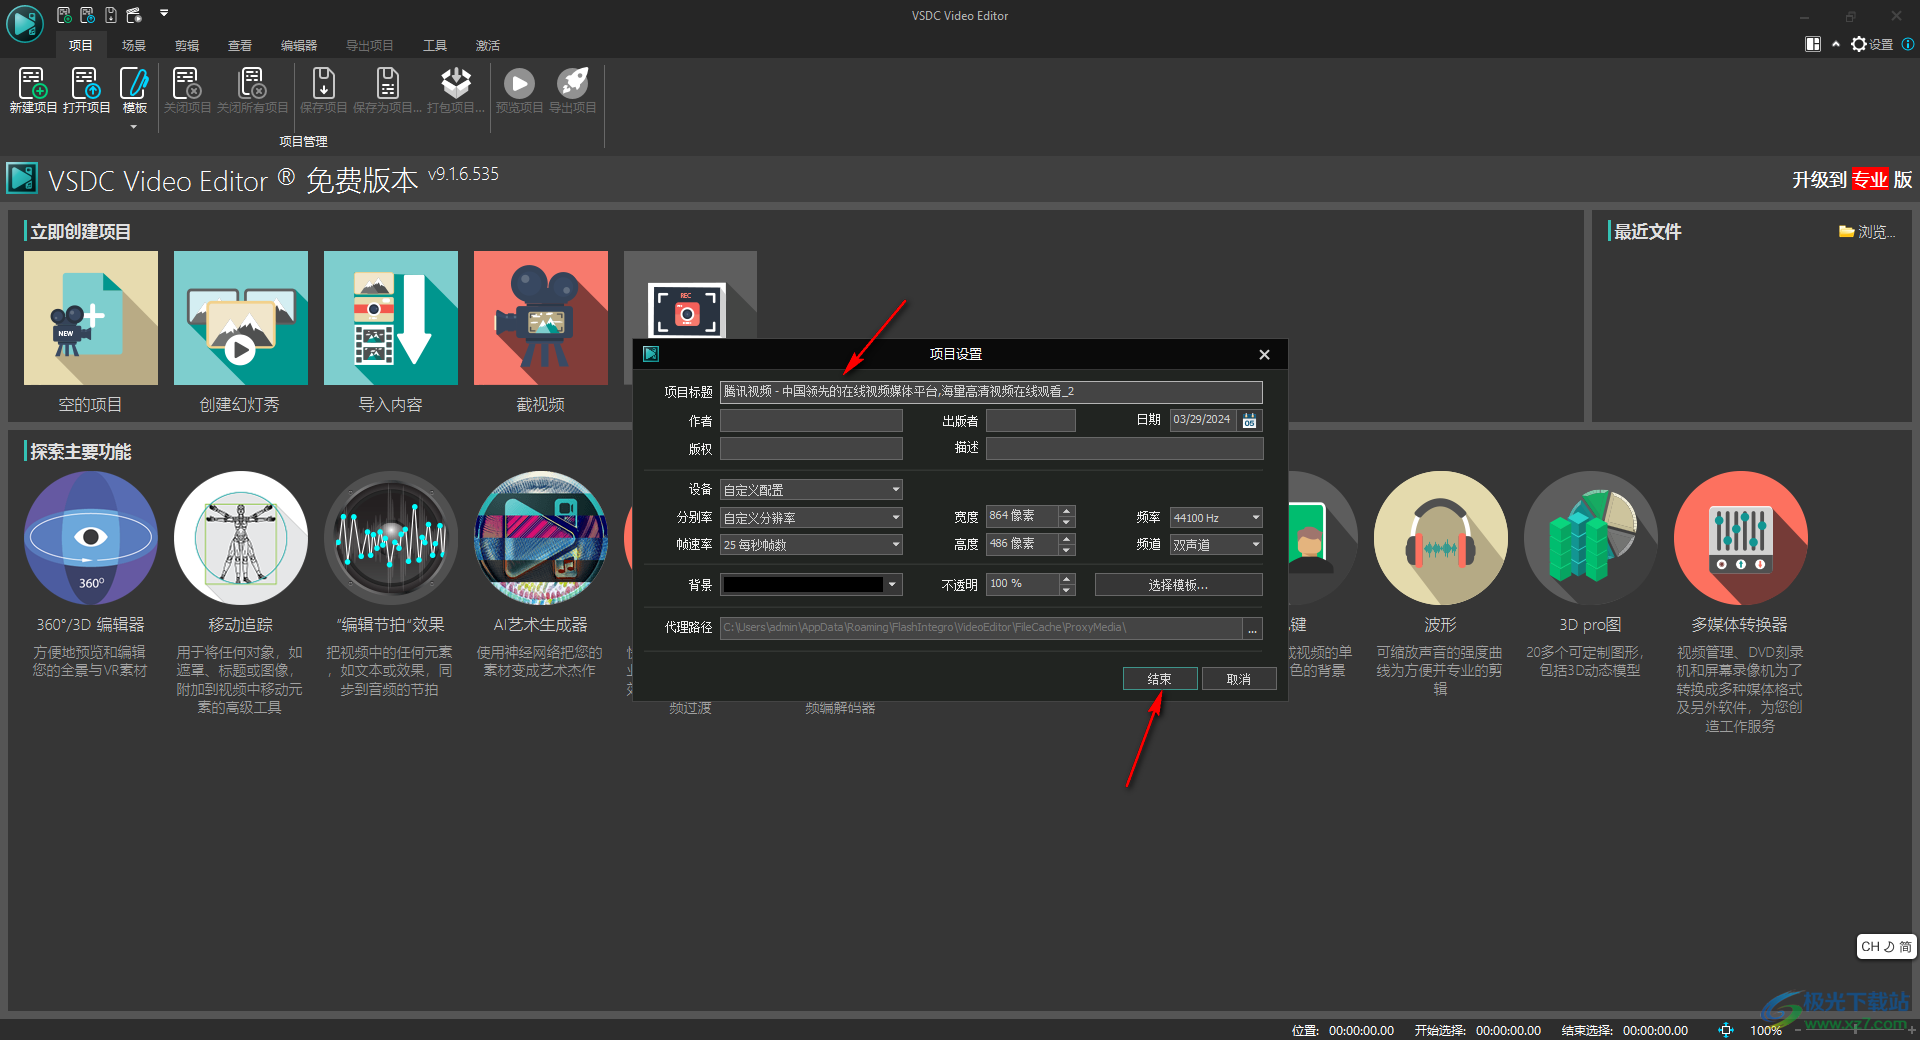Click the fit-to-screen zoom icon in status bar

pyautogui.click(x=1726, y=1030)
